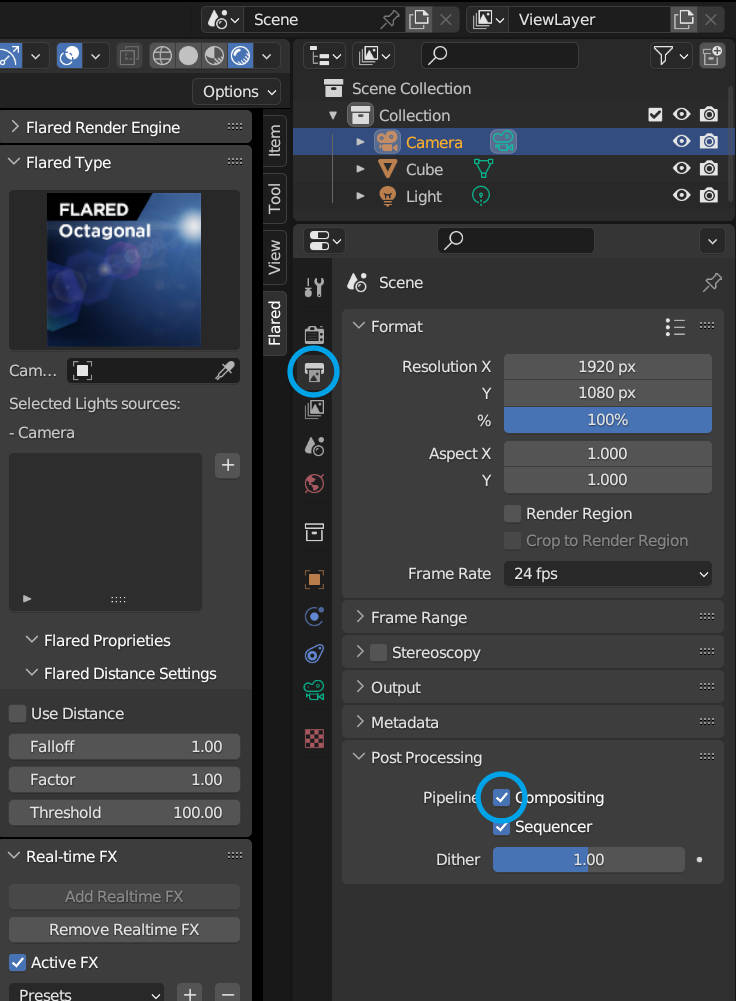
Task: Open the Scene properties tab
Action: tap(314, 446)
